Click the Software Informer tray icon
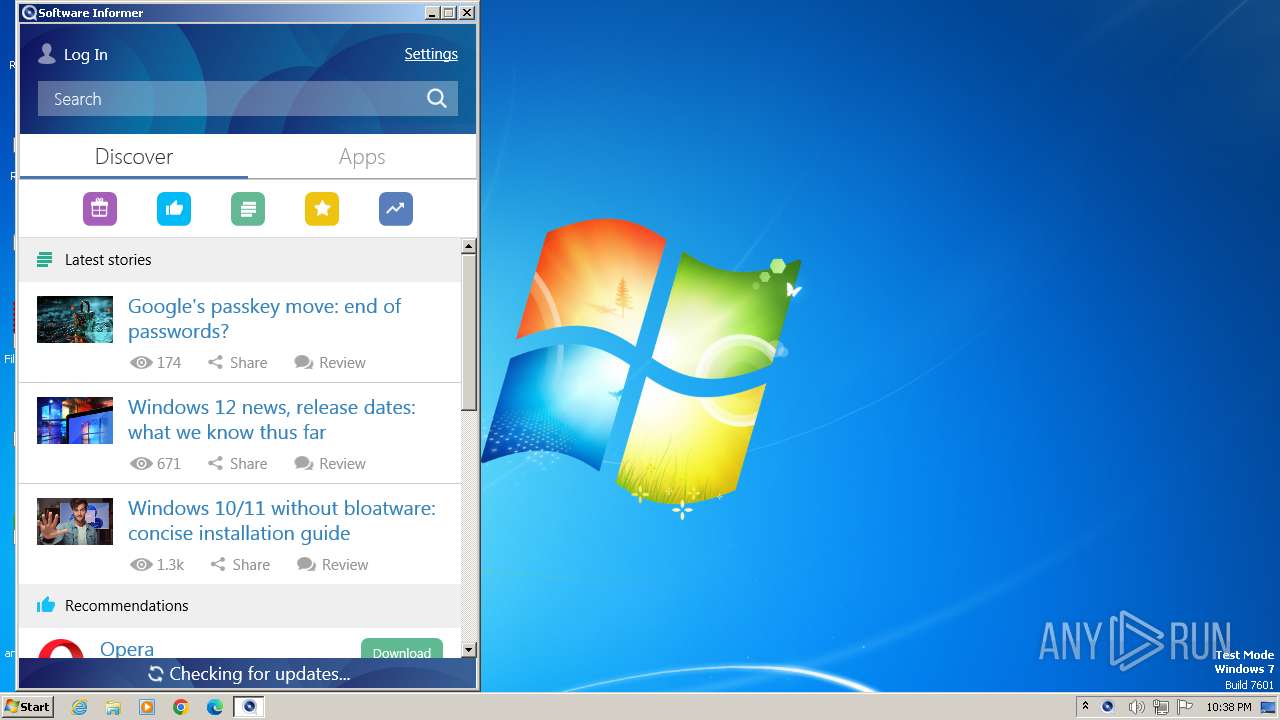 pos(1107,707)
